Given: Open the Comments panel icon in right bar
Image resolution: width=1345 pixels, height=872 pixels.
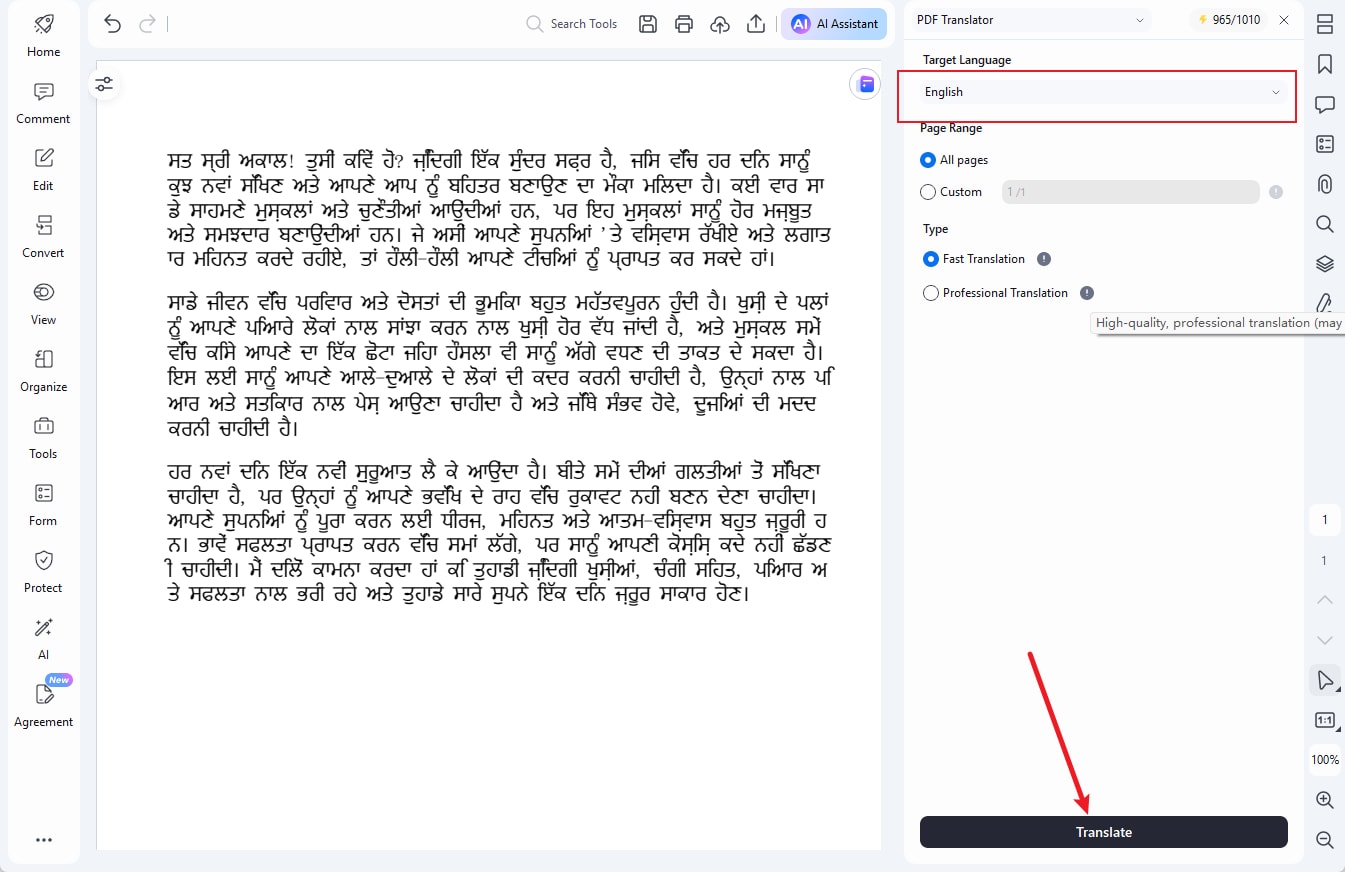Looking at the screenshot, I should coord(1325,104).
